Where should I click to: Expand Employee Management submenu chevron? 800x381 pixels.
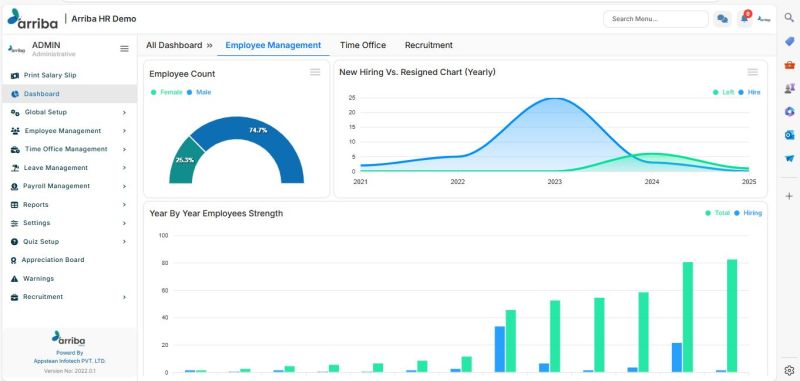point(124,131)
